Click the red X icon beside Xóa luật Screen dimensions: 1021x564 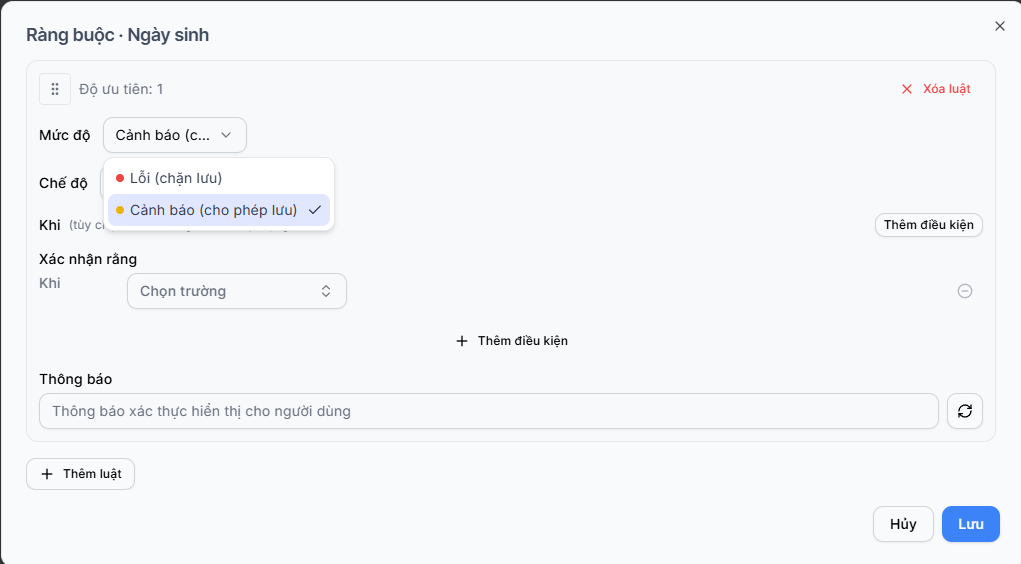[906, 89]
